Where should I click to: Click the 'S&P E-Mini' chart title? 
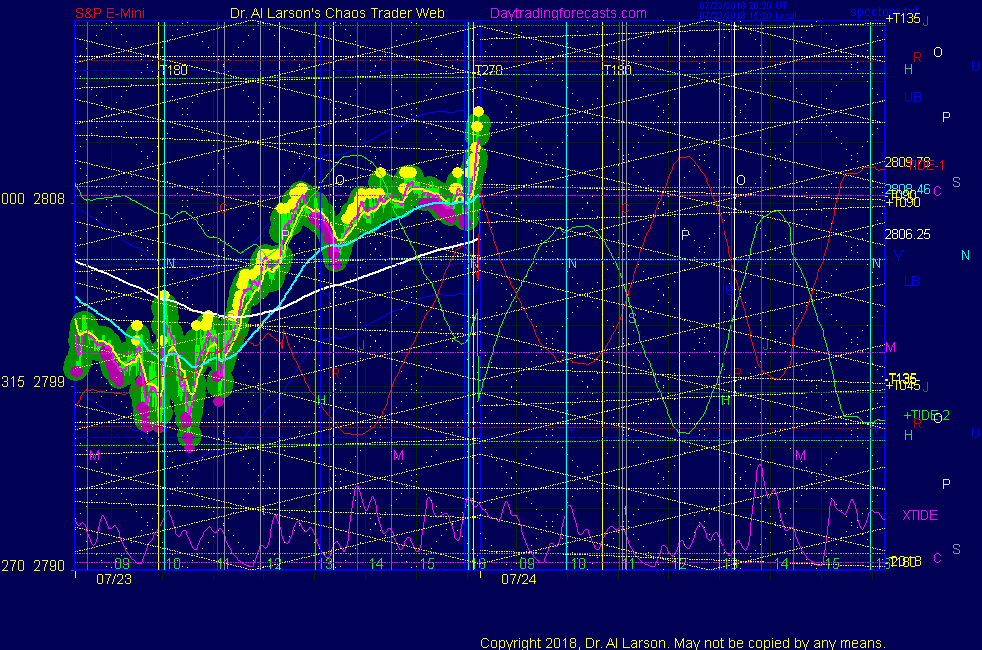point(110,13)
